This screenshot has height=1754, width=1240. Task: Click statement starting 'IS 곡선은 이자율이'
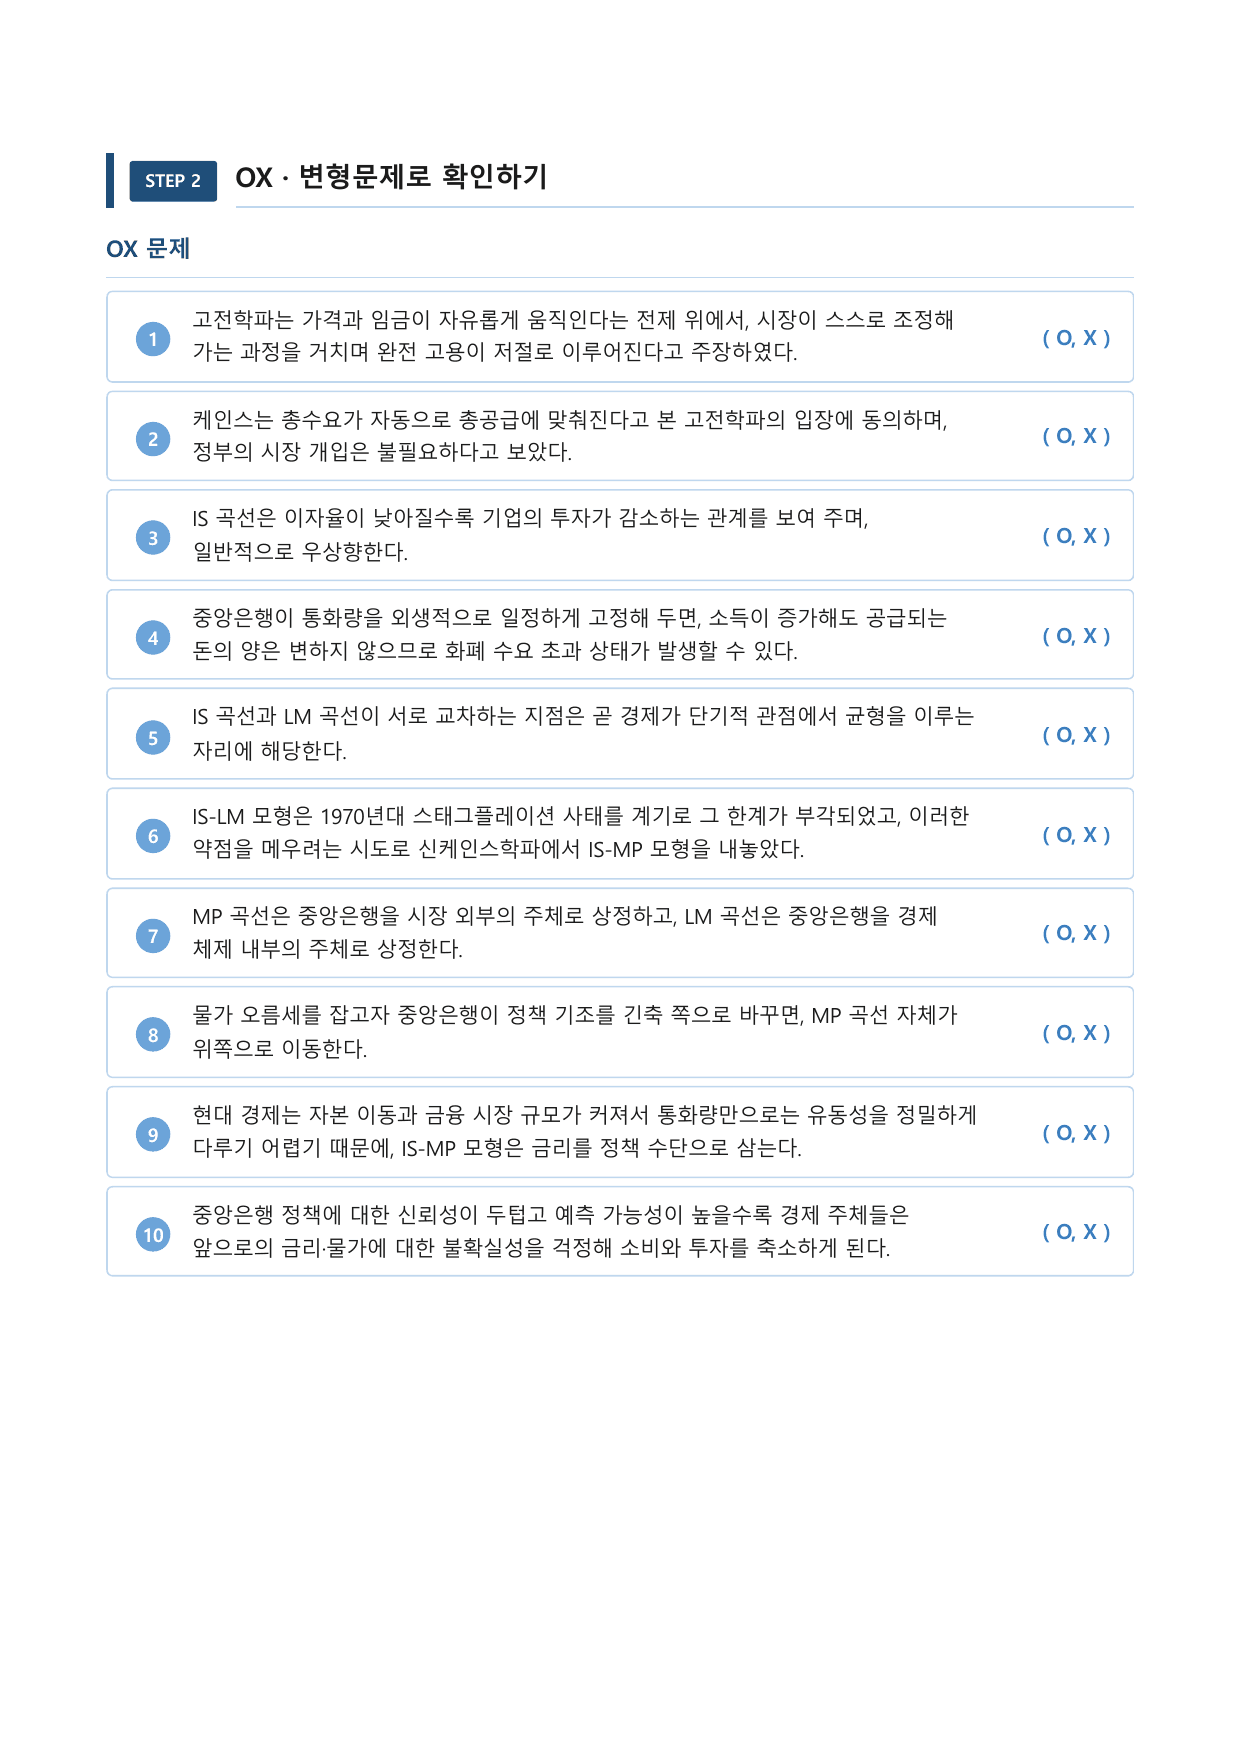(530, 535)
